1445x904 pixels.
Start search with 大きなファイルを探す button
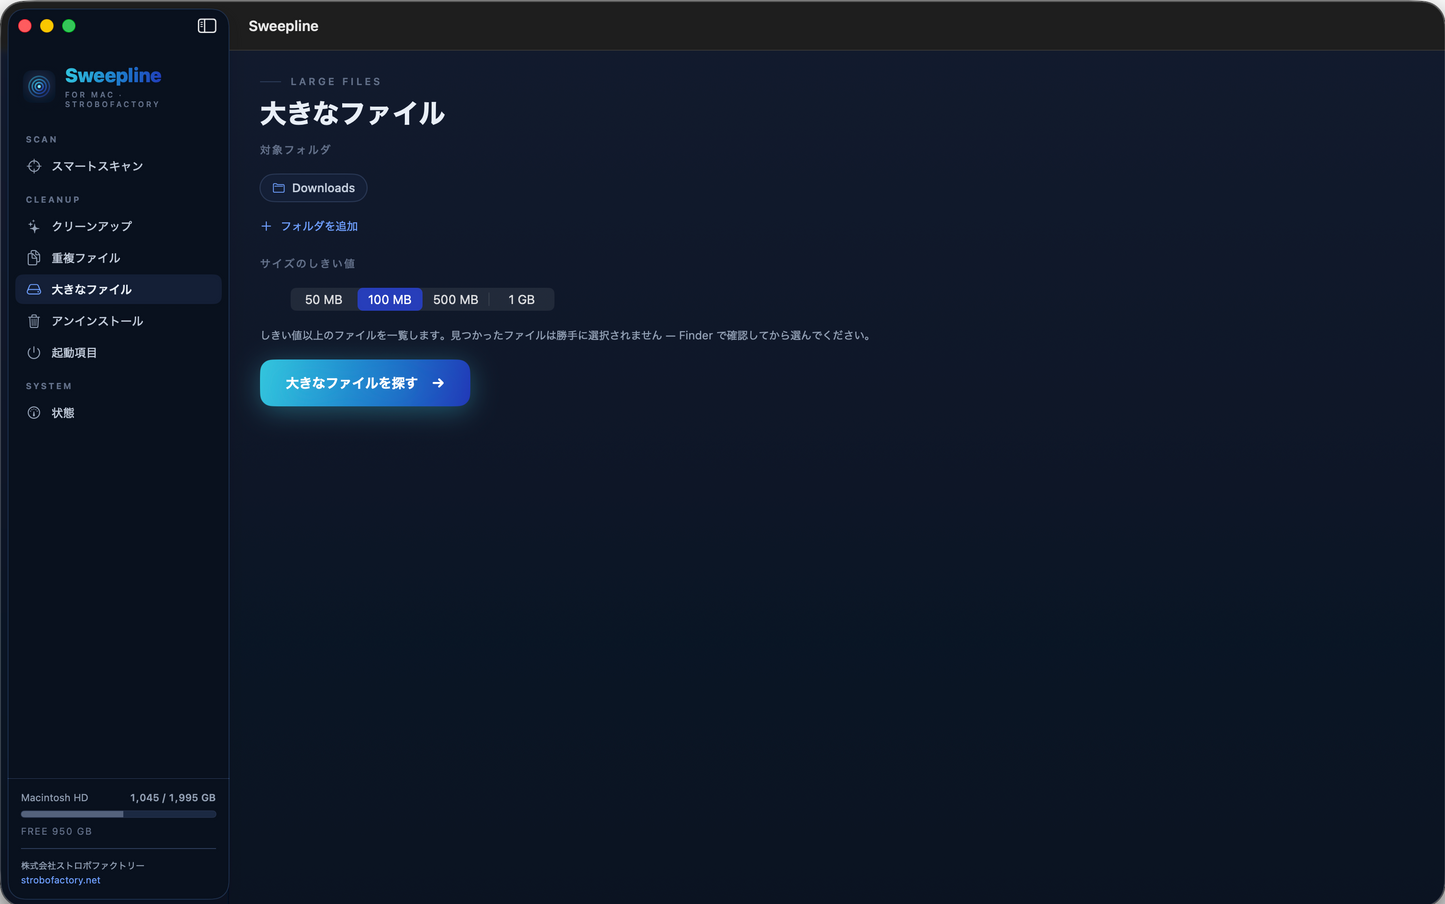click(365, 383)
